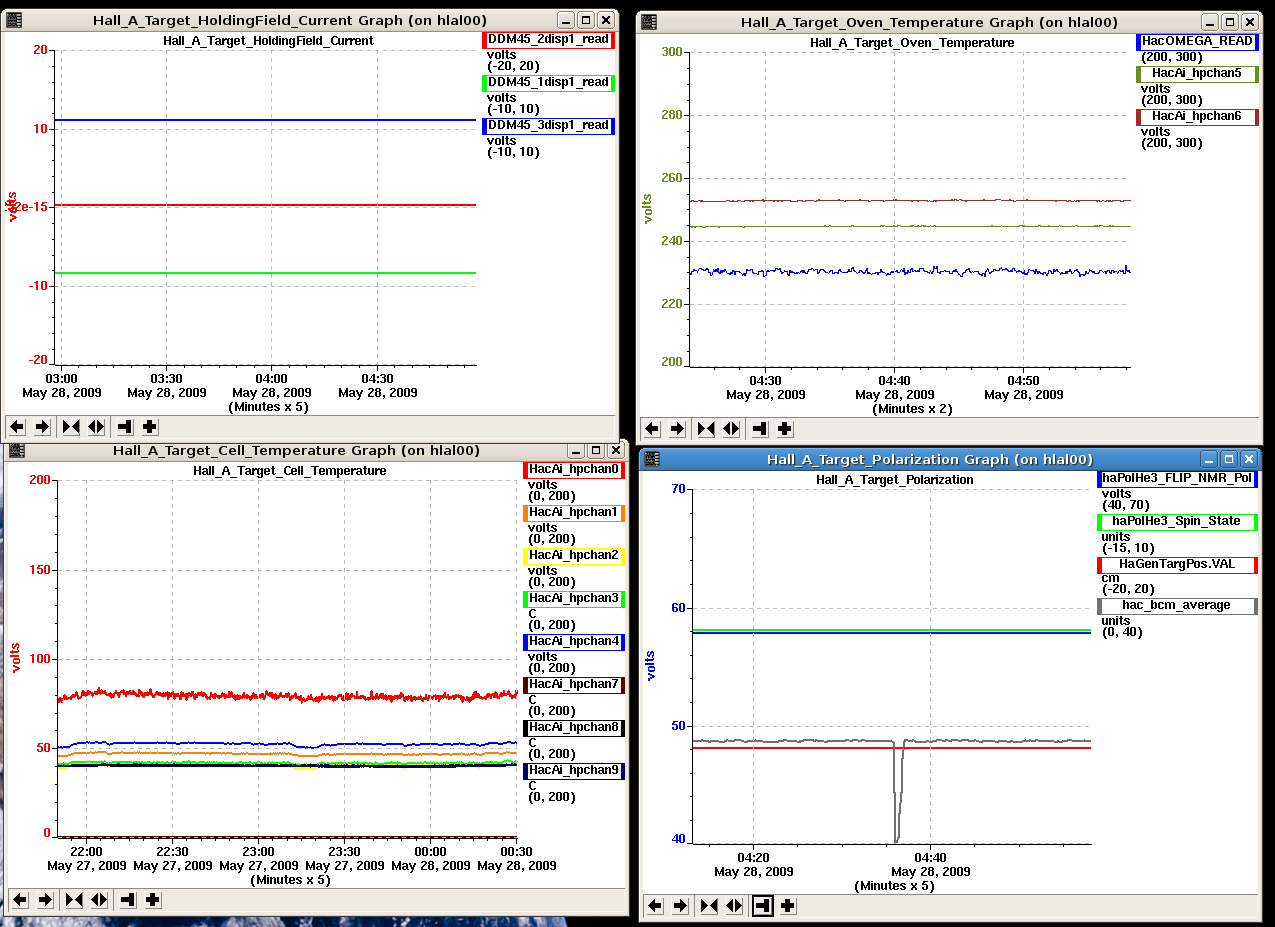
Task: Enable auto-scroll in Cell_Temperature graph
Action: click(127, 900)
